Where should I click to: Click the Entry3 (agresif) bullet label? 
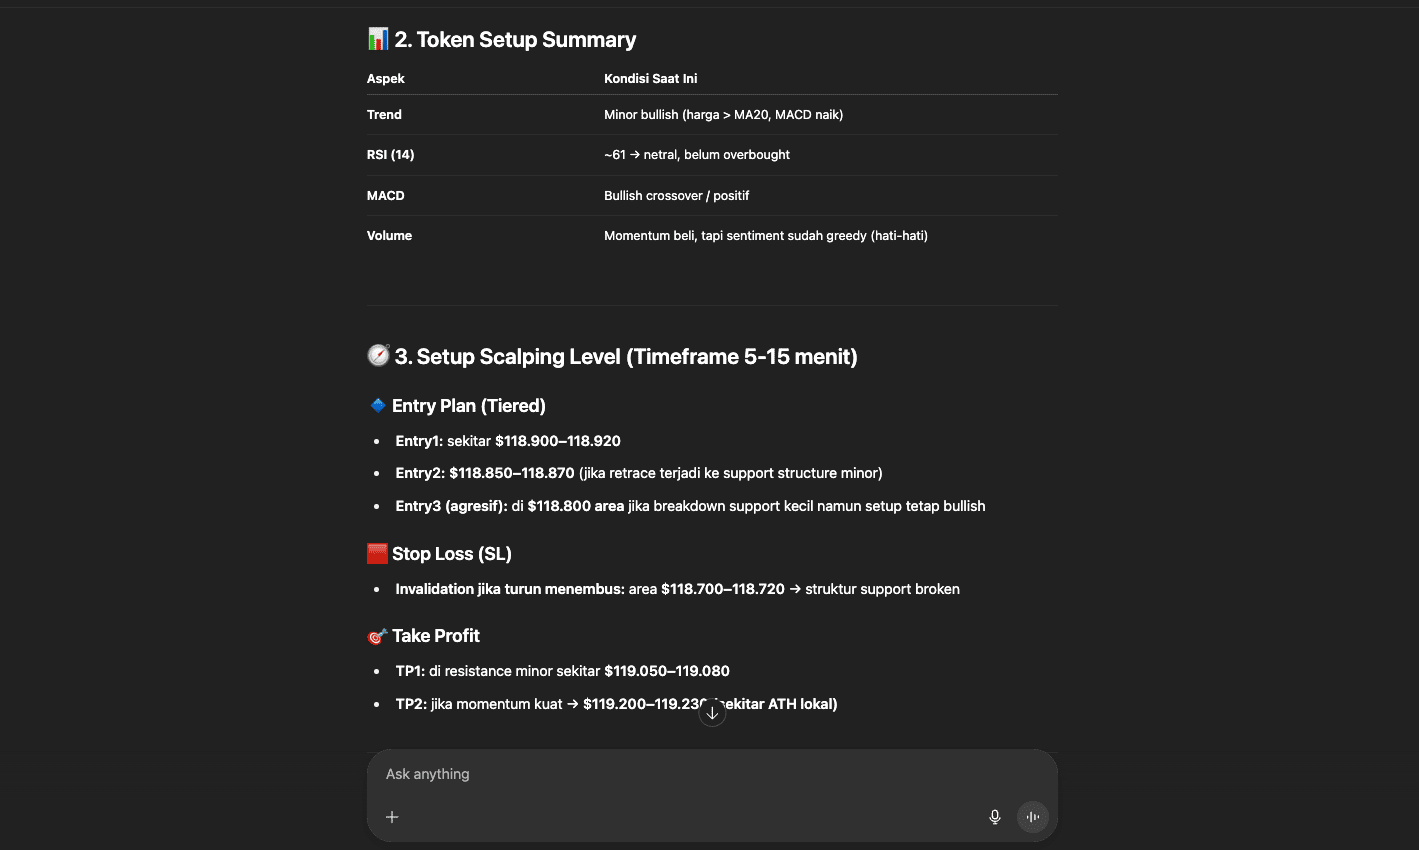(451, 506)
